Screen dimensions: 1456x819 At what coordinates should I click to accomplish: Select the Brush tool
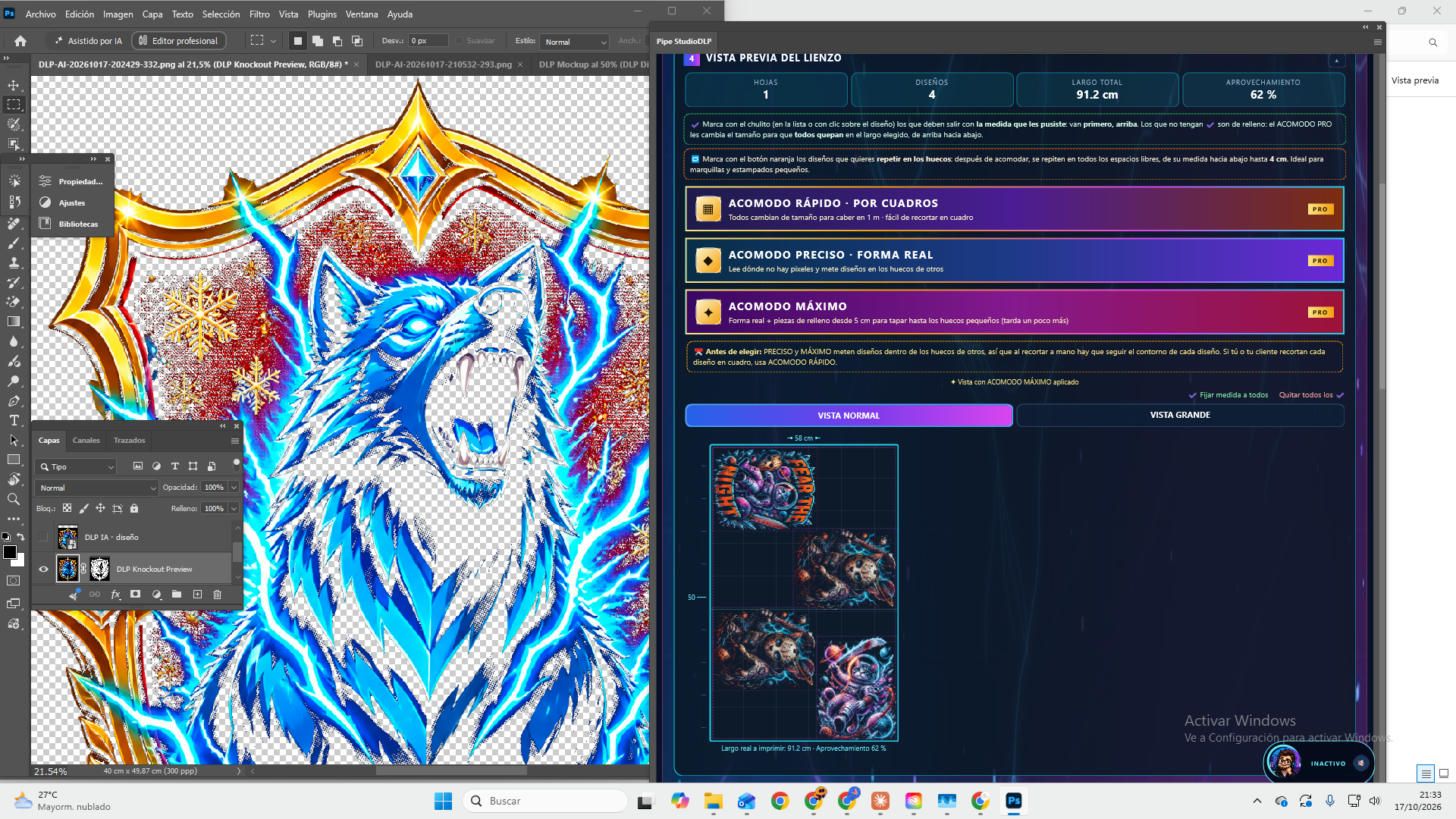[x=14, y=243]
